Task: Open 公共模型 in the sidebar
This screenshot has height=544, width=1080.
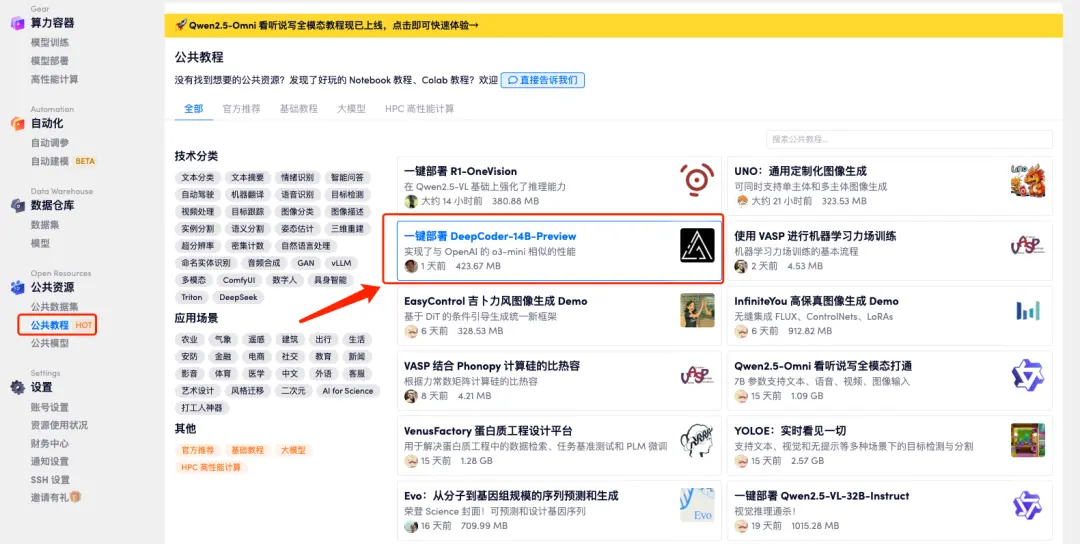Action: pos(50,343)
